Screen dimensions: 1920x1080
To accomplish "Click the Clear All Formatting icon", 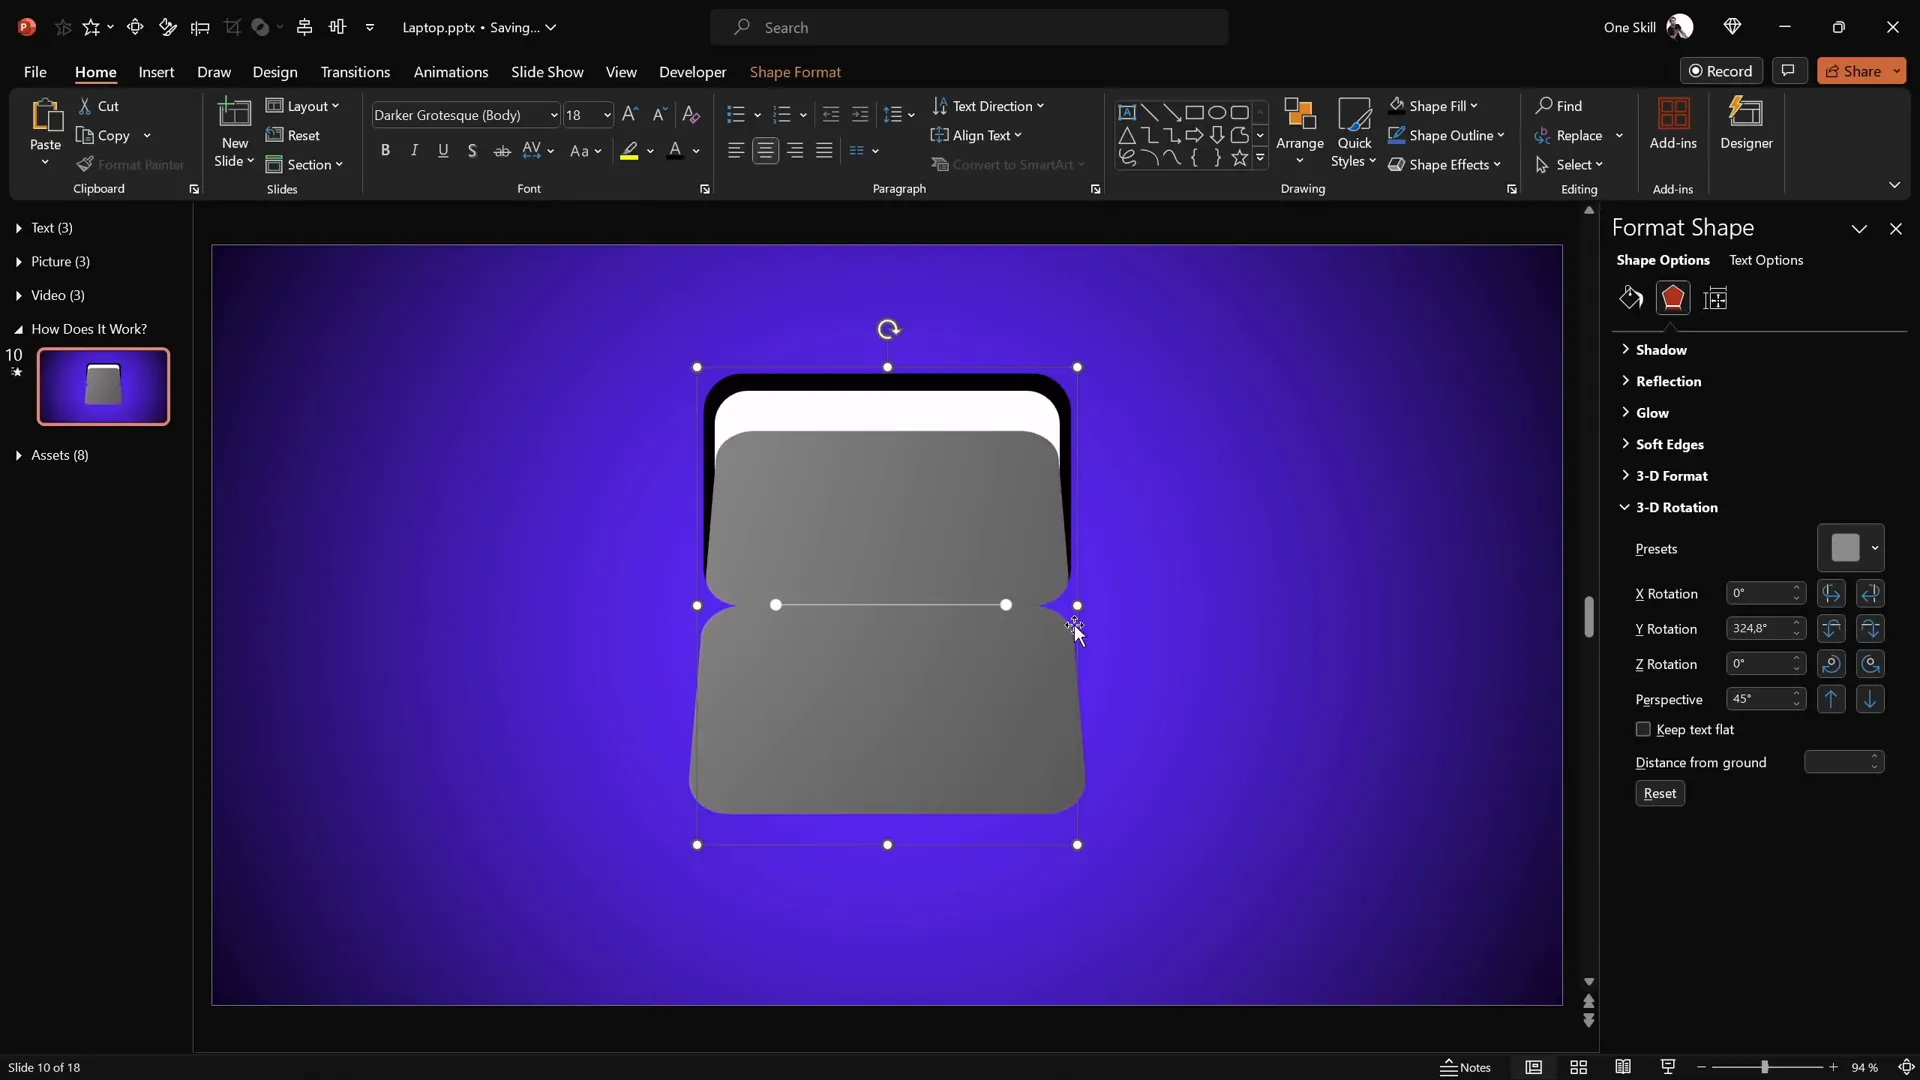I will coord(691,114).
